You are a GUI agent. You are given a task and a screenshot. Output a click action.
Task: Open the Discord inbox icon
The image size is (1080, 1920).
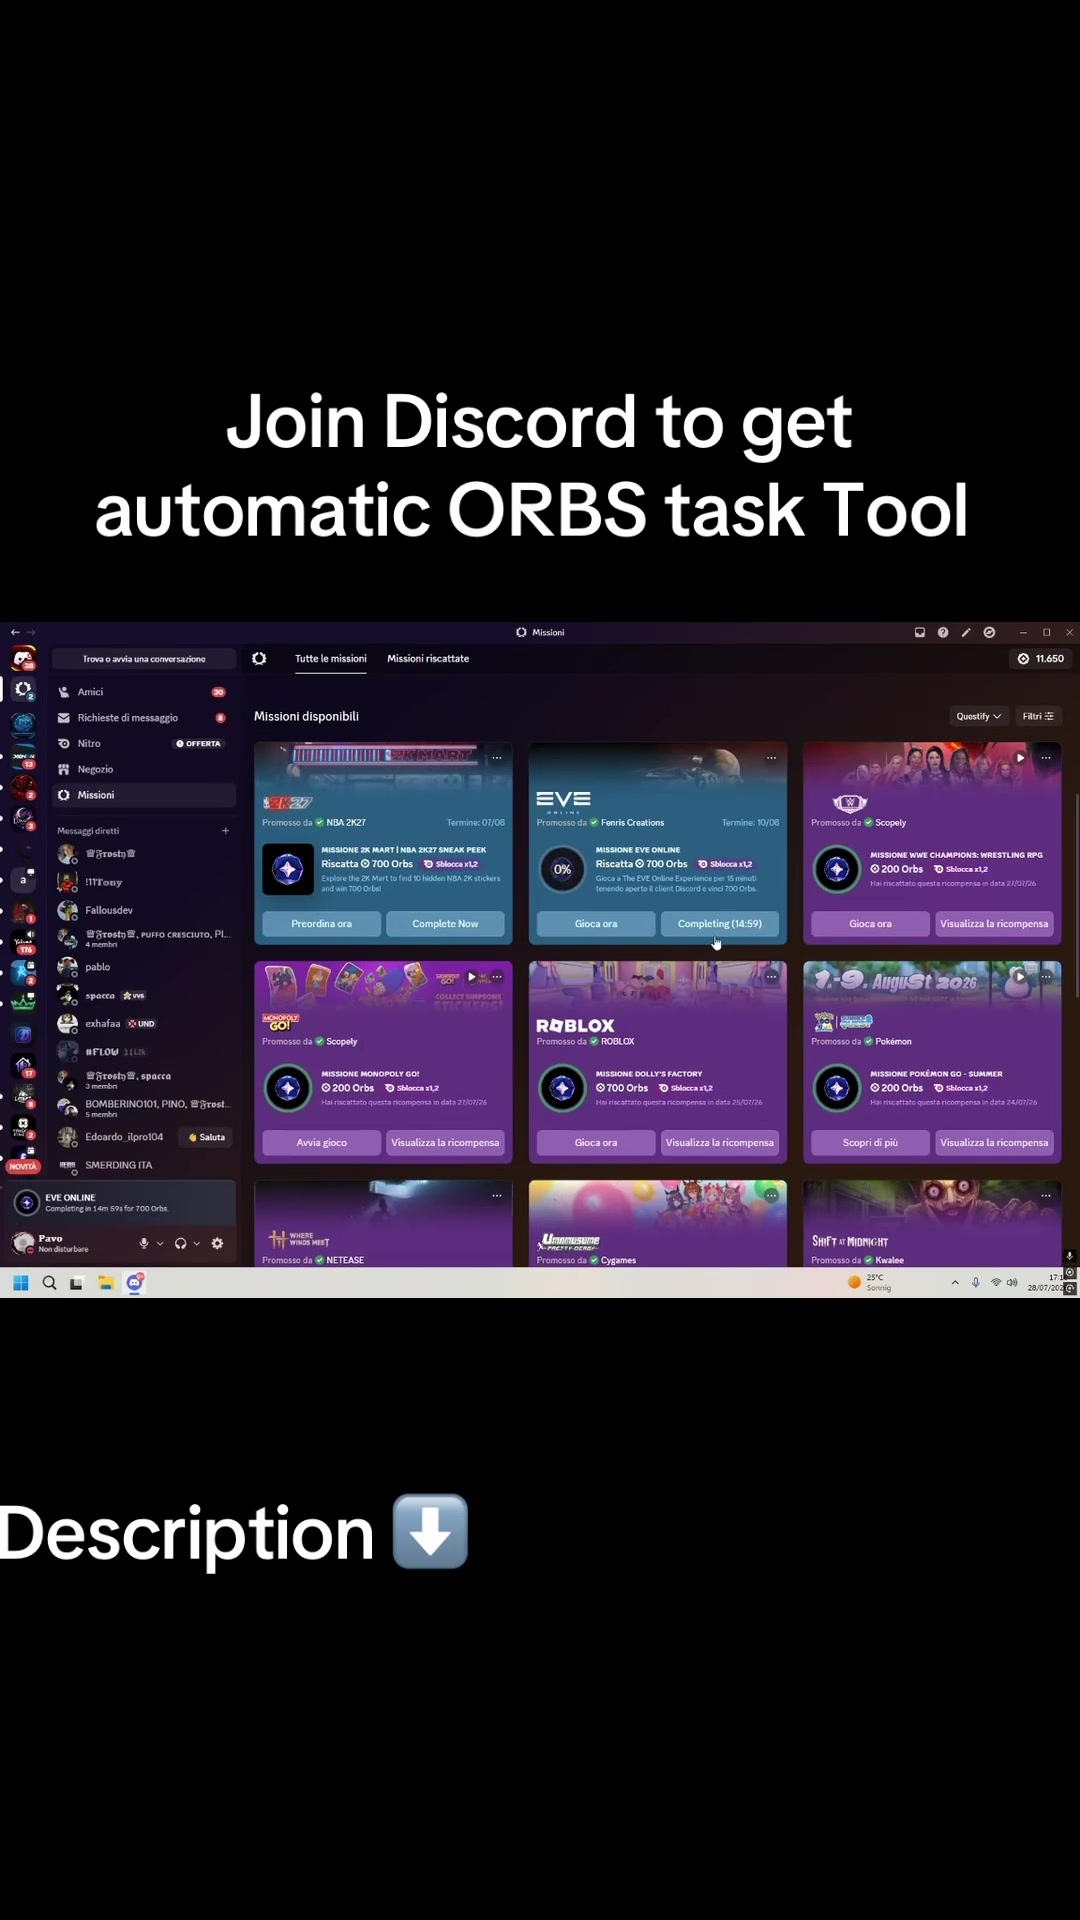tap(919, 632)
